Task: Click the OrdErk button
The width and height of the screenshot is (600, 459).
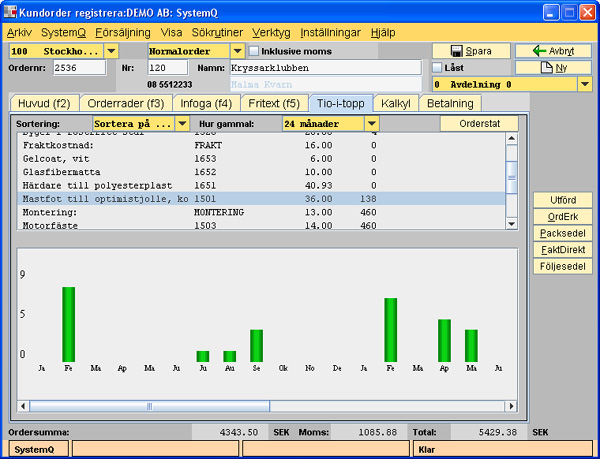Action: click(x=563, y=216)
